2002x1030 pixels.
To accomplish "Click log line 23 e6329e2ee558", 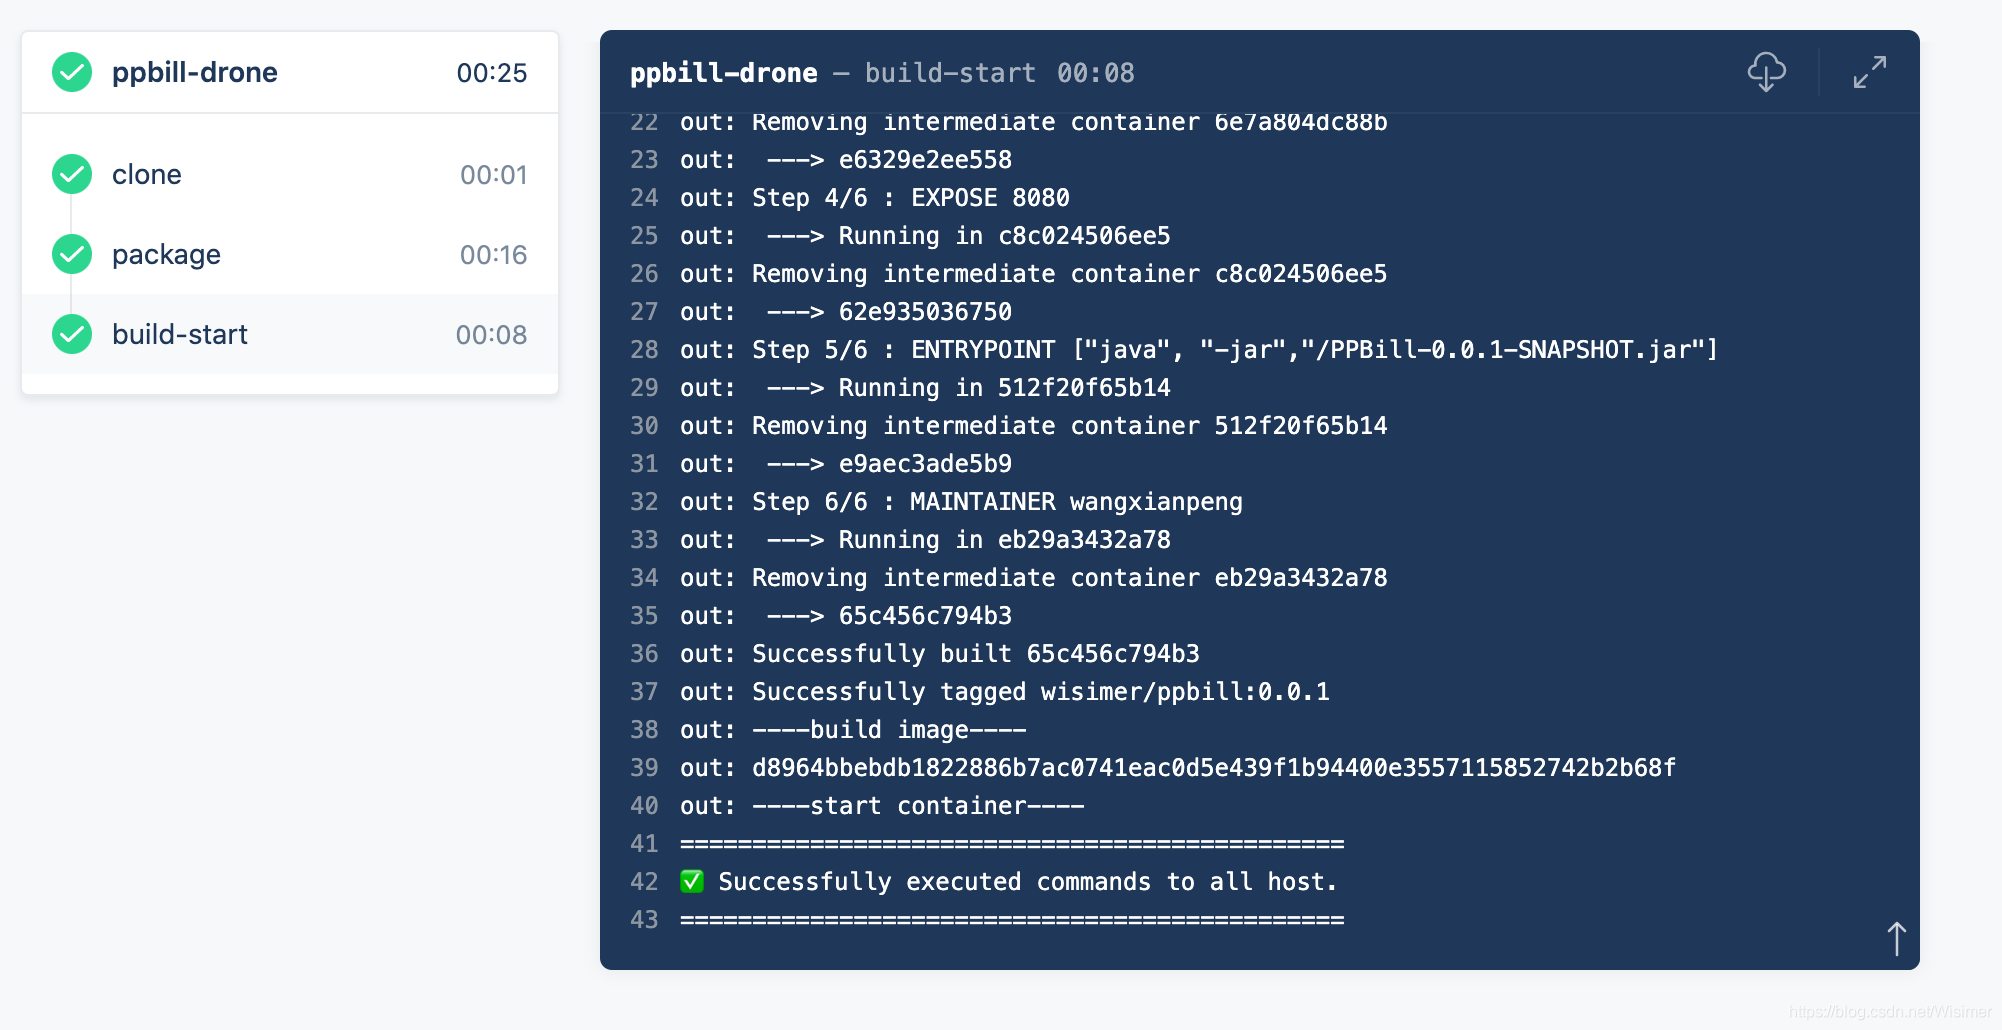I will [846, 160].
